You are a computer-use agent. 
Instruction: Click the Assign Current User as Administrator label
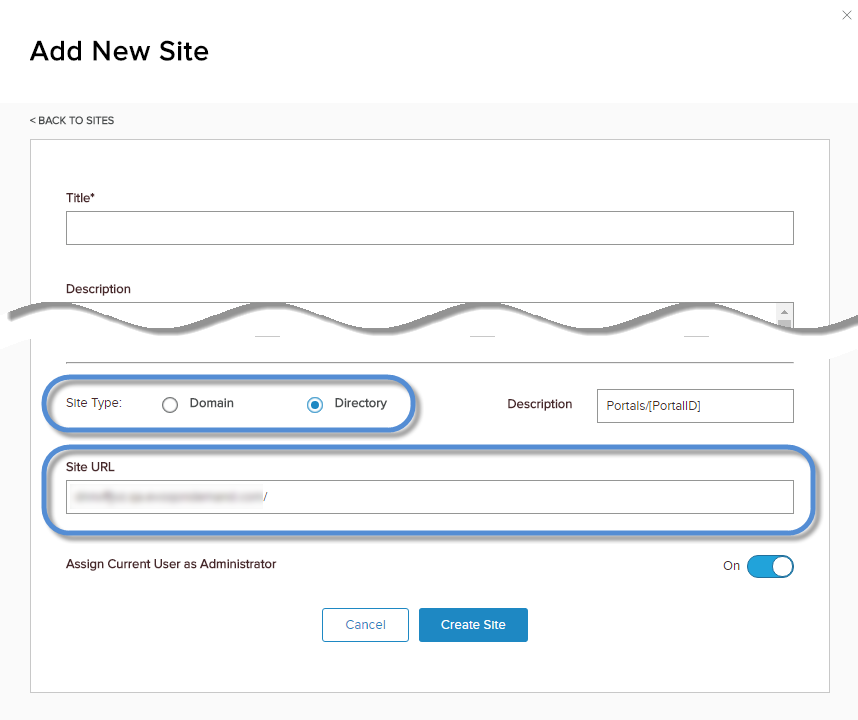point(171,564)
